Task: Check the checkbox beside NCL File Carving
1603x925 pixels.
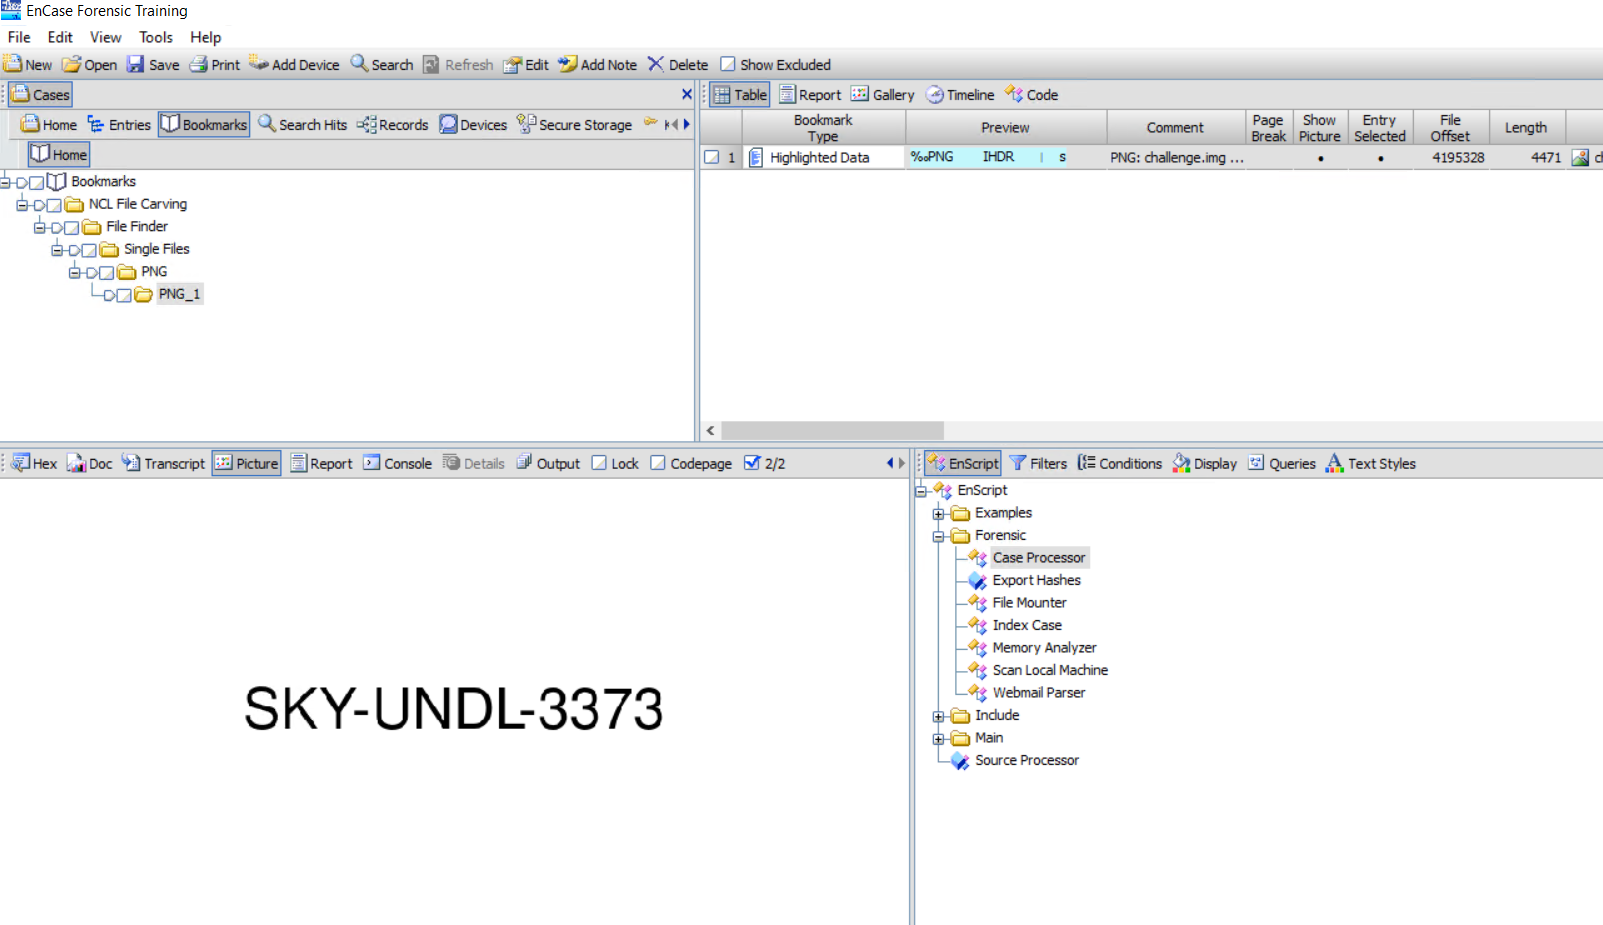Action: [54, 205]
